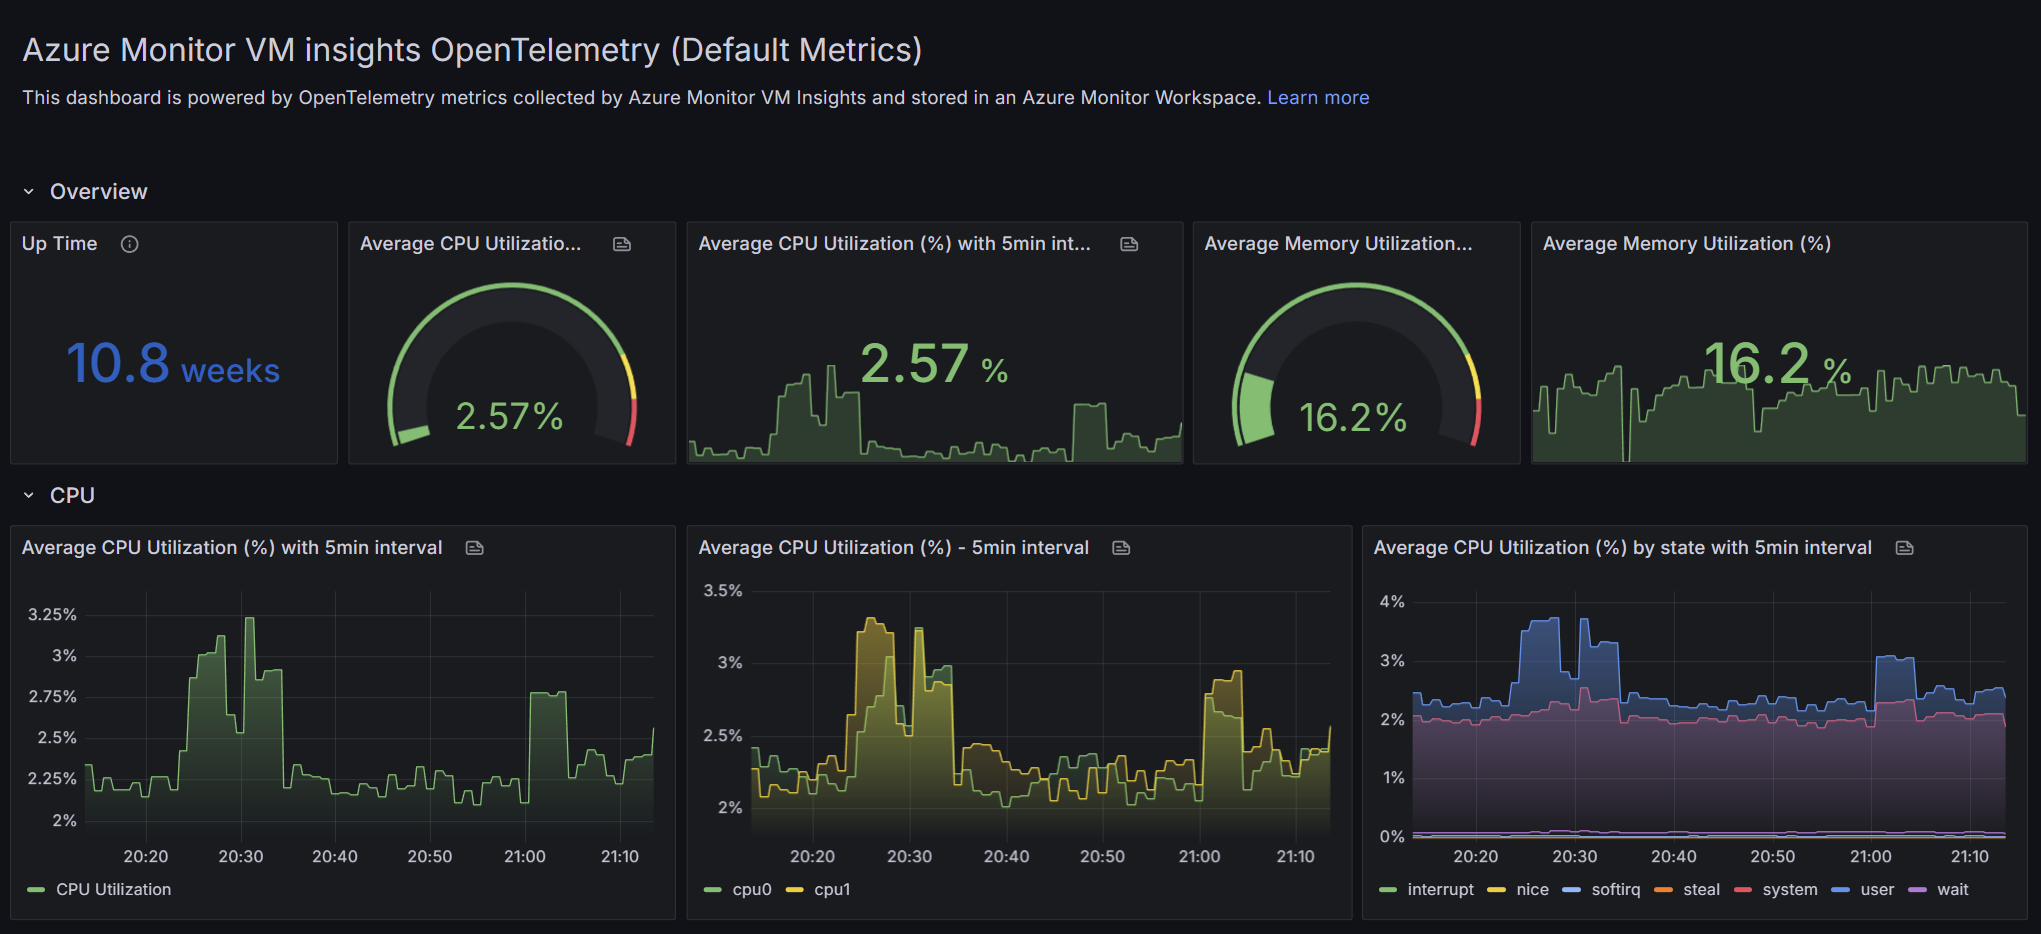Click description icon on CPU 5min stat panel

click(x=1129, y=244)
